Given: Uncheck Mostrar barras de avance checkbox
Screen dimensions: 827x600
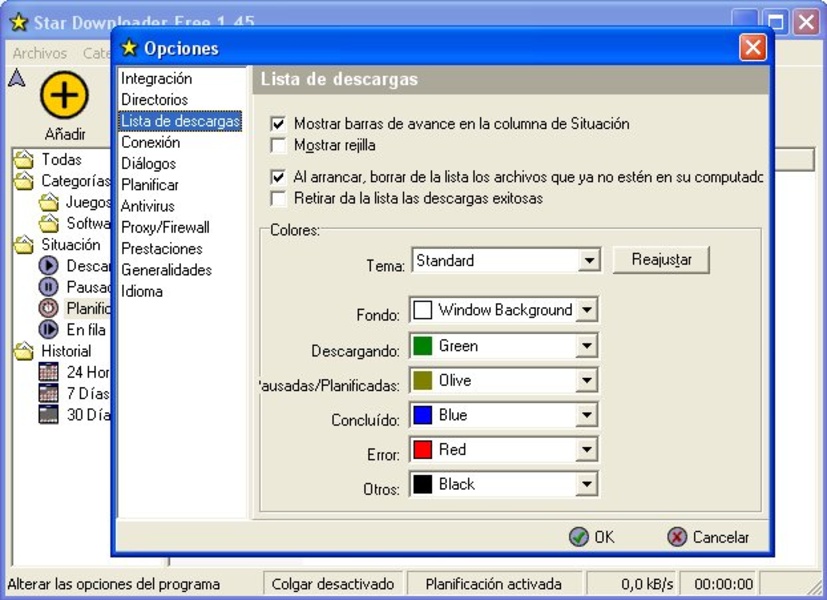Looking at the screenshot, I should click(279, 124).
